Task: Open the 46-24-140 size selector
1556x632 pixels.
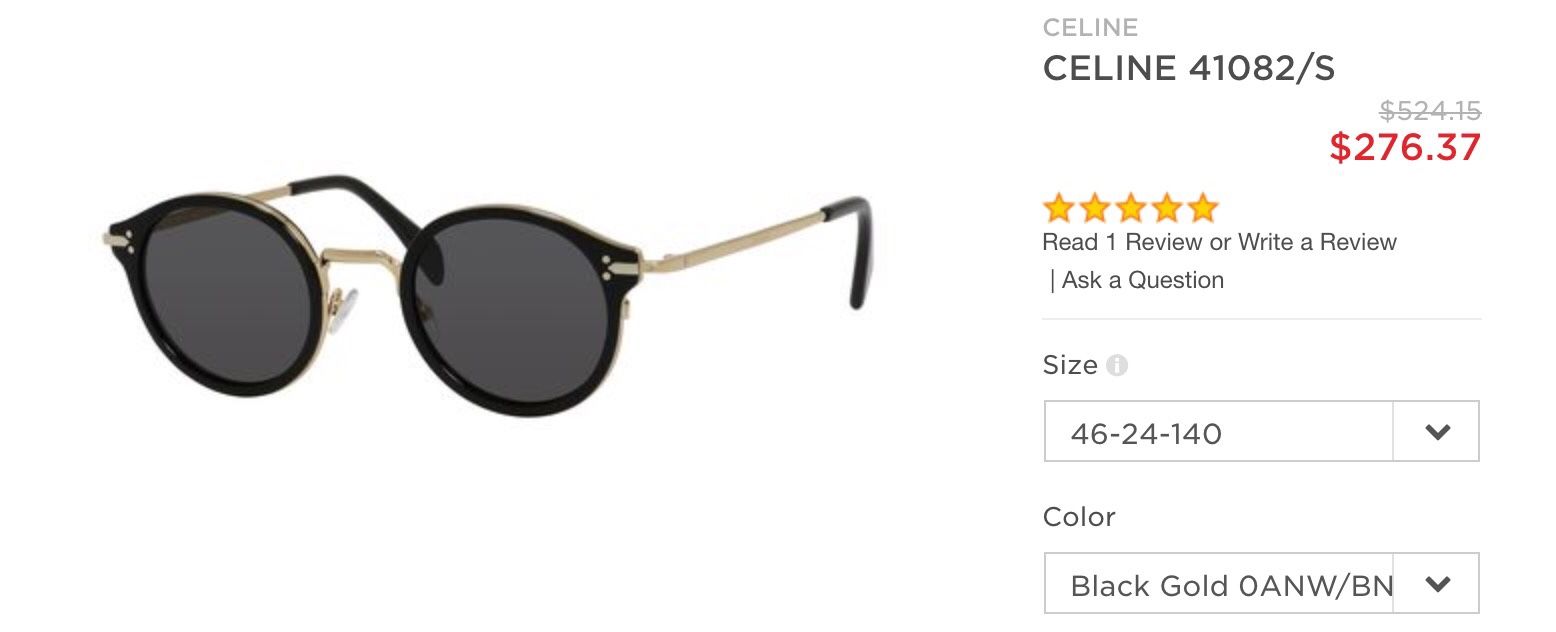Action: [1261, 432]
